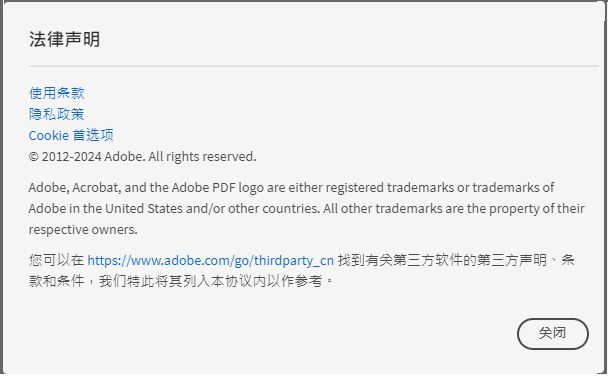Open the Cookie 首选项 link
Viewport: 609px width, 379px height.
(x=71, y=135)
